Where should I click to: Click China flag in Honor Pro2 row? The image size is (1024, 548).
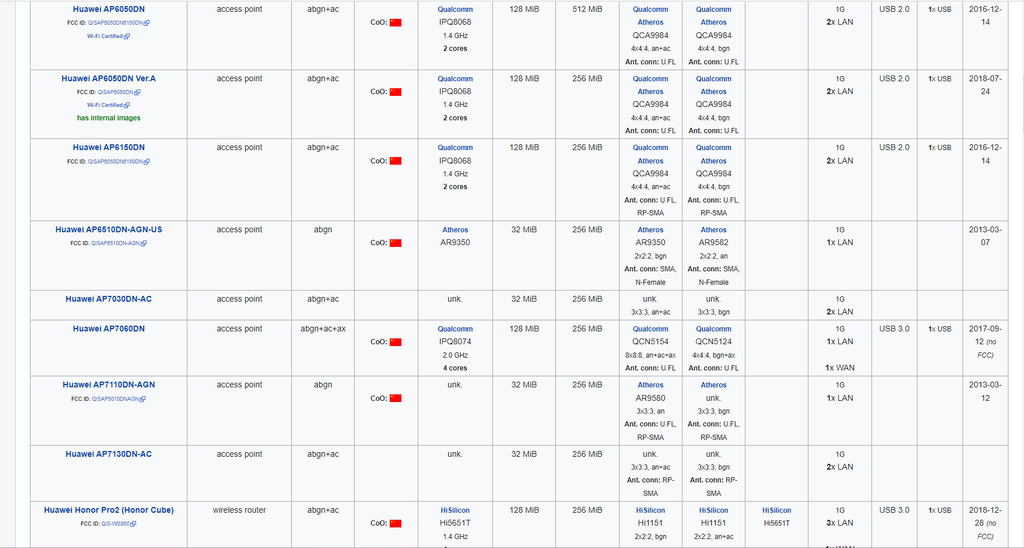(x=395, y=523)
